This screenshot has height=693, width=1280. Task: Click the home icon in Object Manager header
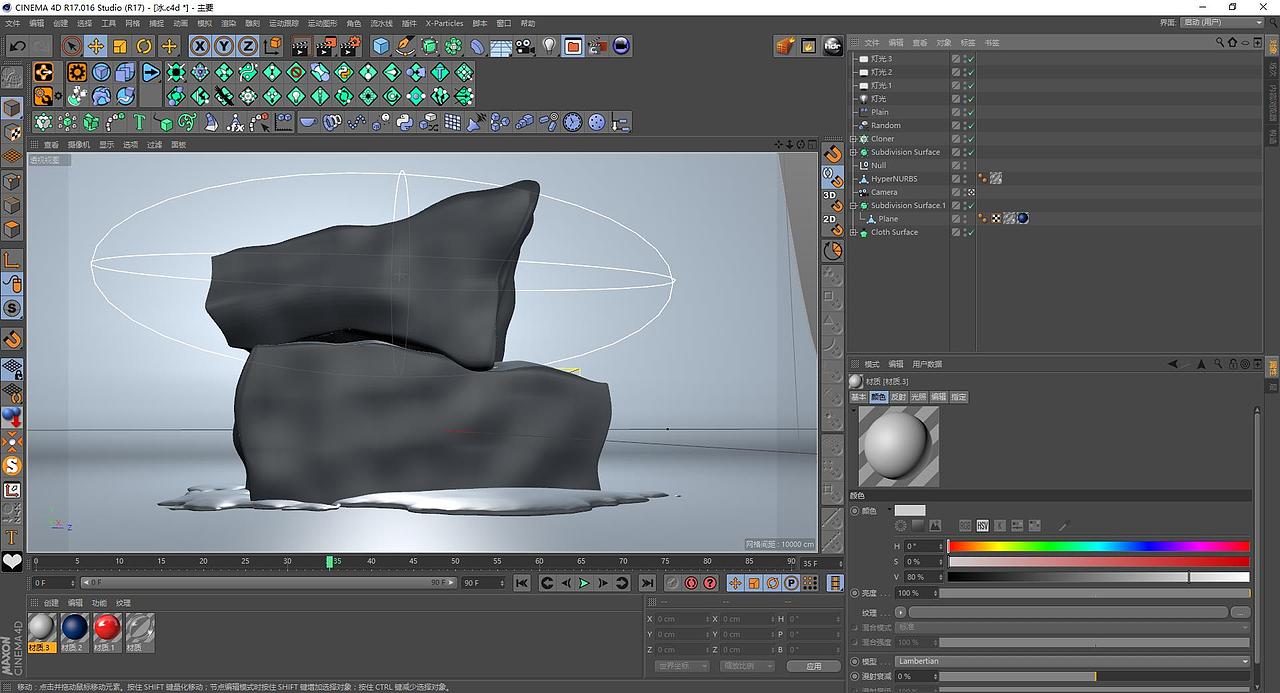[1231, 43]
